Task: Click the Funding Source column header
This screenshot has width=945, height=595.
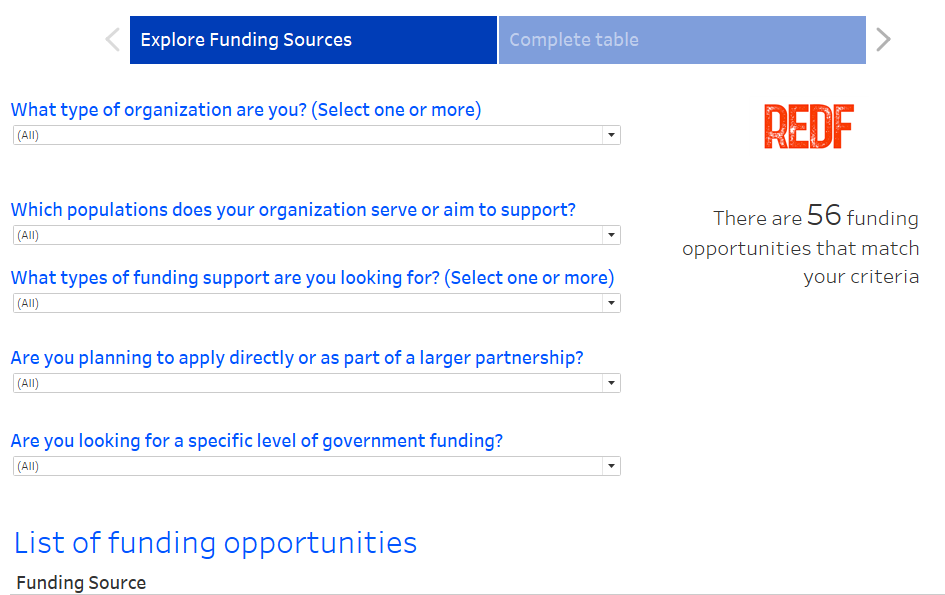Action: pyautogui.click(x=81, y=583)
